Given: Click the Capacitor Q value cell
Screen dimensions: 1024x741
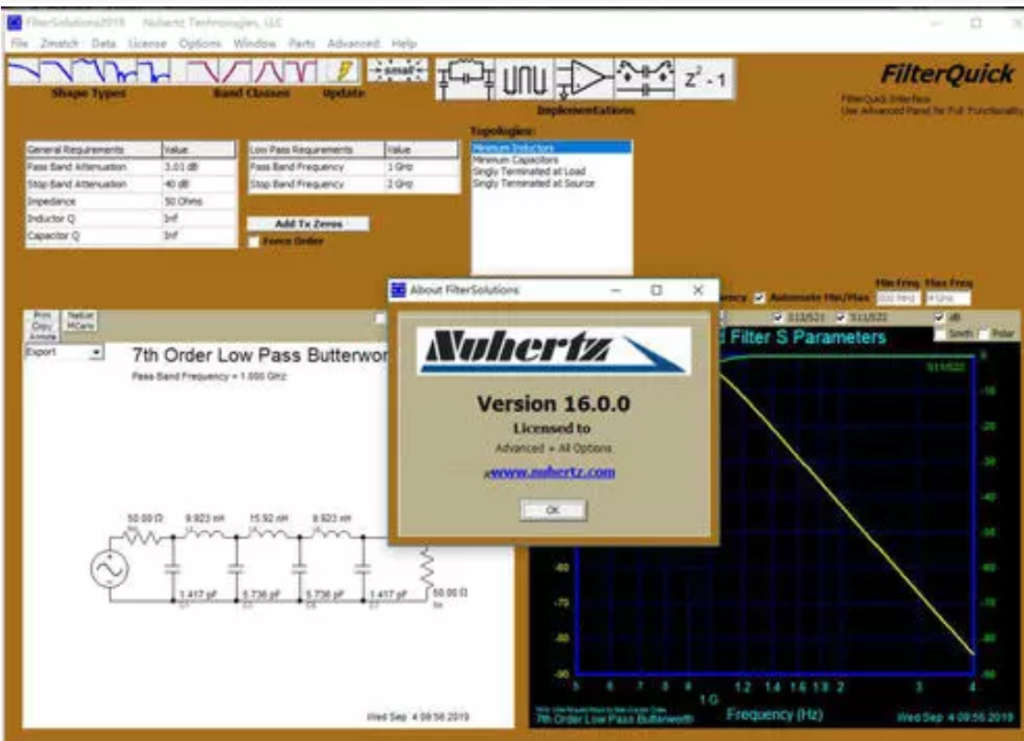Looking at the screenshot, I should coord(199,236).
